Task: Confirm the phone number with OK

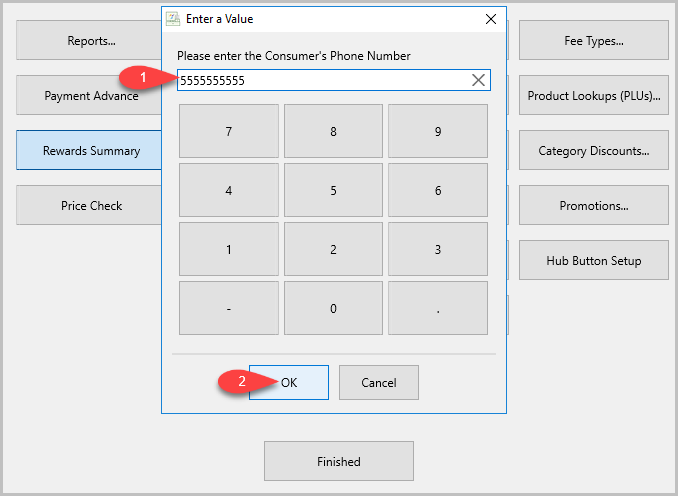Action: pos(289,383)
